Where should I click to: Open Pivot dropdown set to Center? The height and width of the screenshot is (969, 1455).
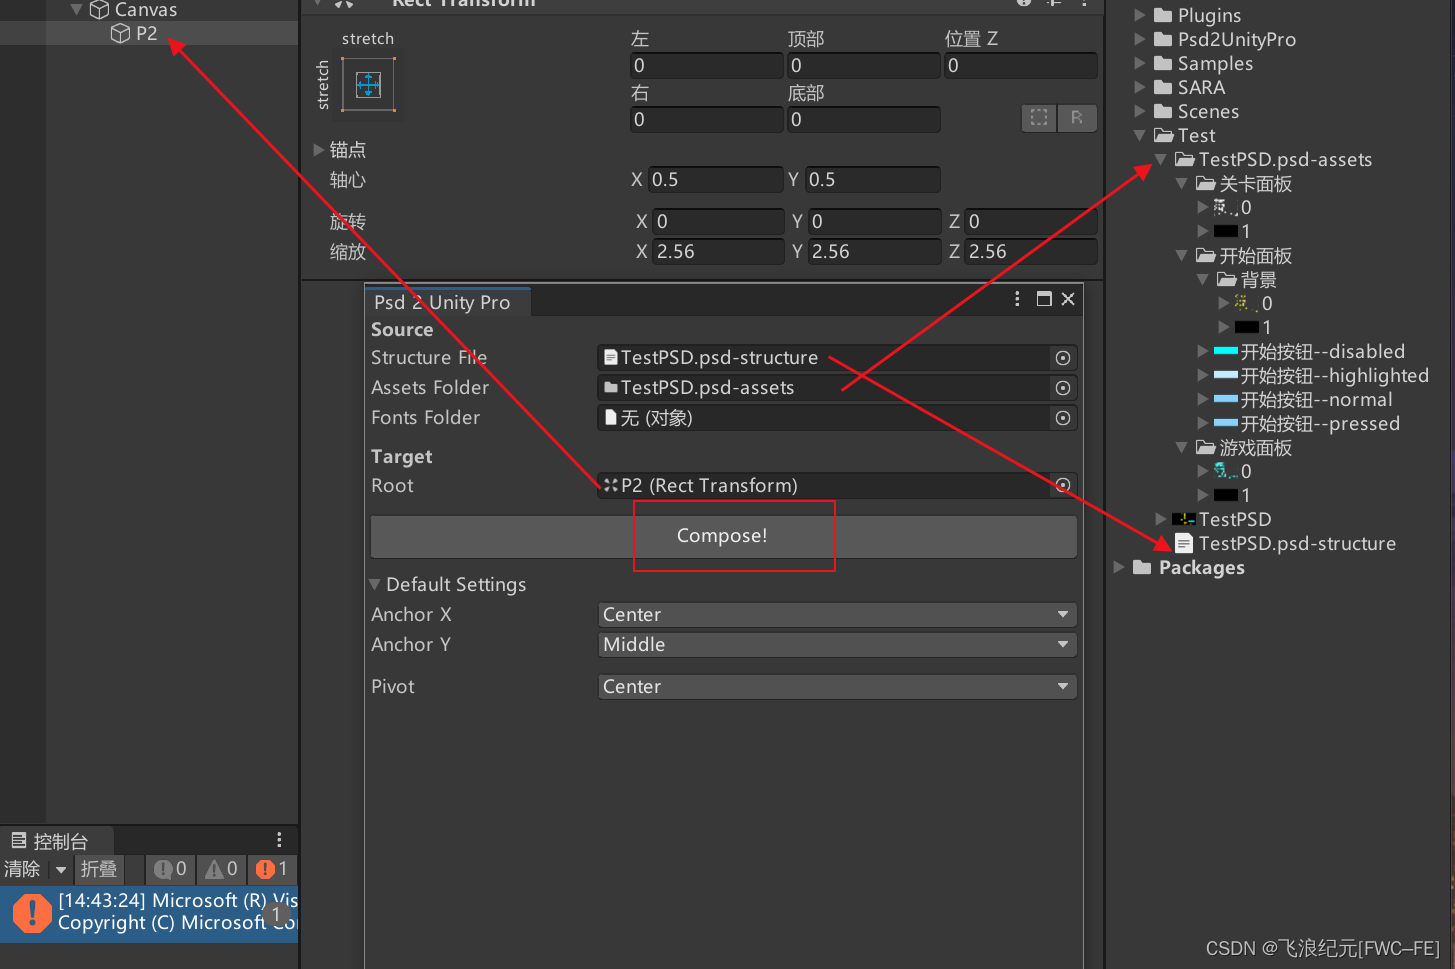(x=837, y=687)
